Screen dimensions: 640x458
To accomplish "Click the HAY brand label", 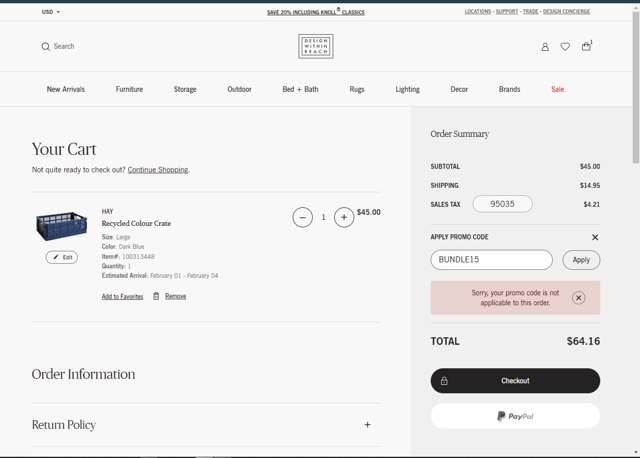I will (107, 211).
